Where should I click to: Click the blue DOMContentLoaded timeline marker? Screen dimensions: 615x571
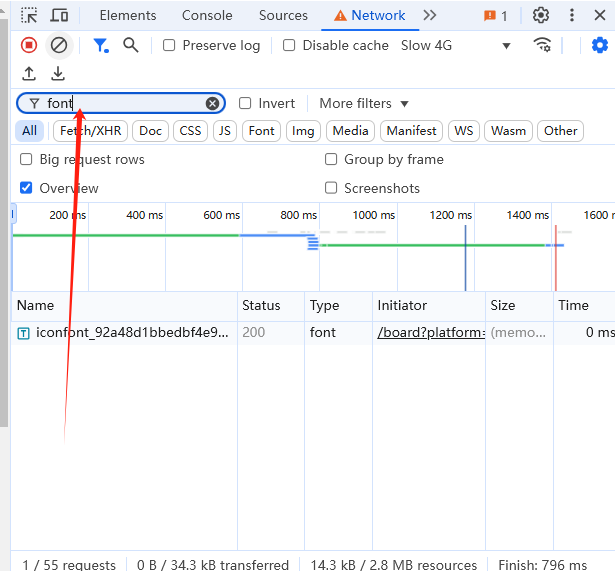pyautogui.click(x=466, y=258)
